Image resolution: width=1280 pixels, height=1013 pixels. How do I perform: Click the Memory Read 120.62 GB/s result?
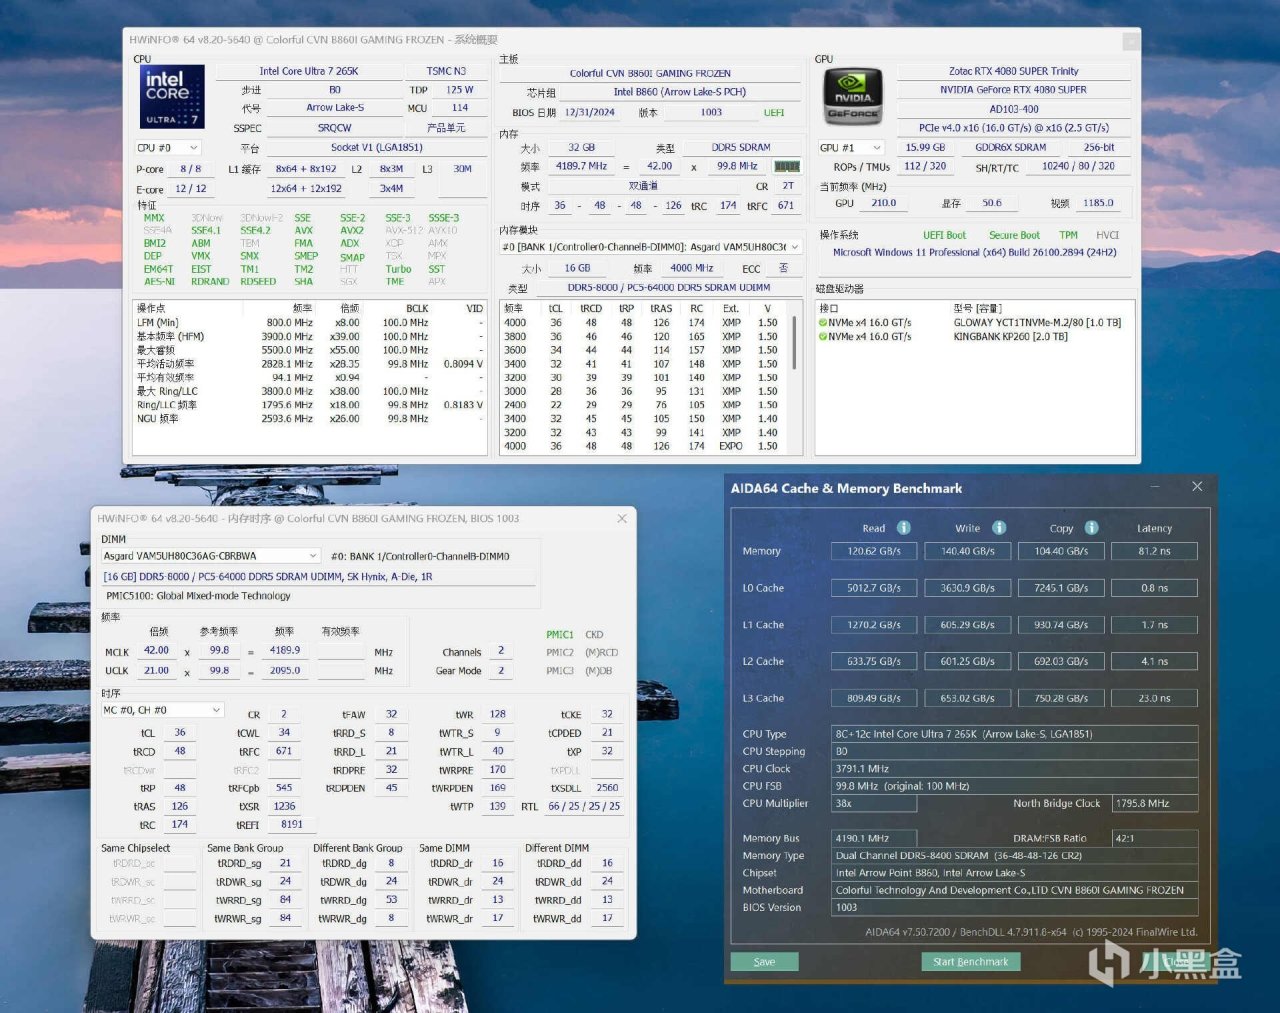pos(874,551)
